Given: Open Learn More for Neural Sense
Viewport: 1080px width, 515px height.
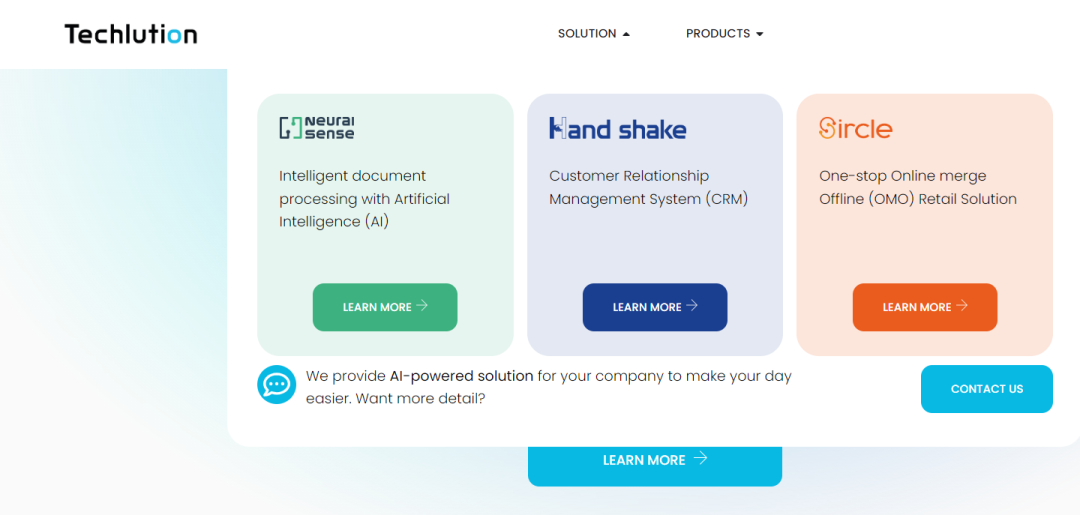Looking at the screenshot, I should click(x=384, y=307).
